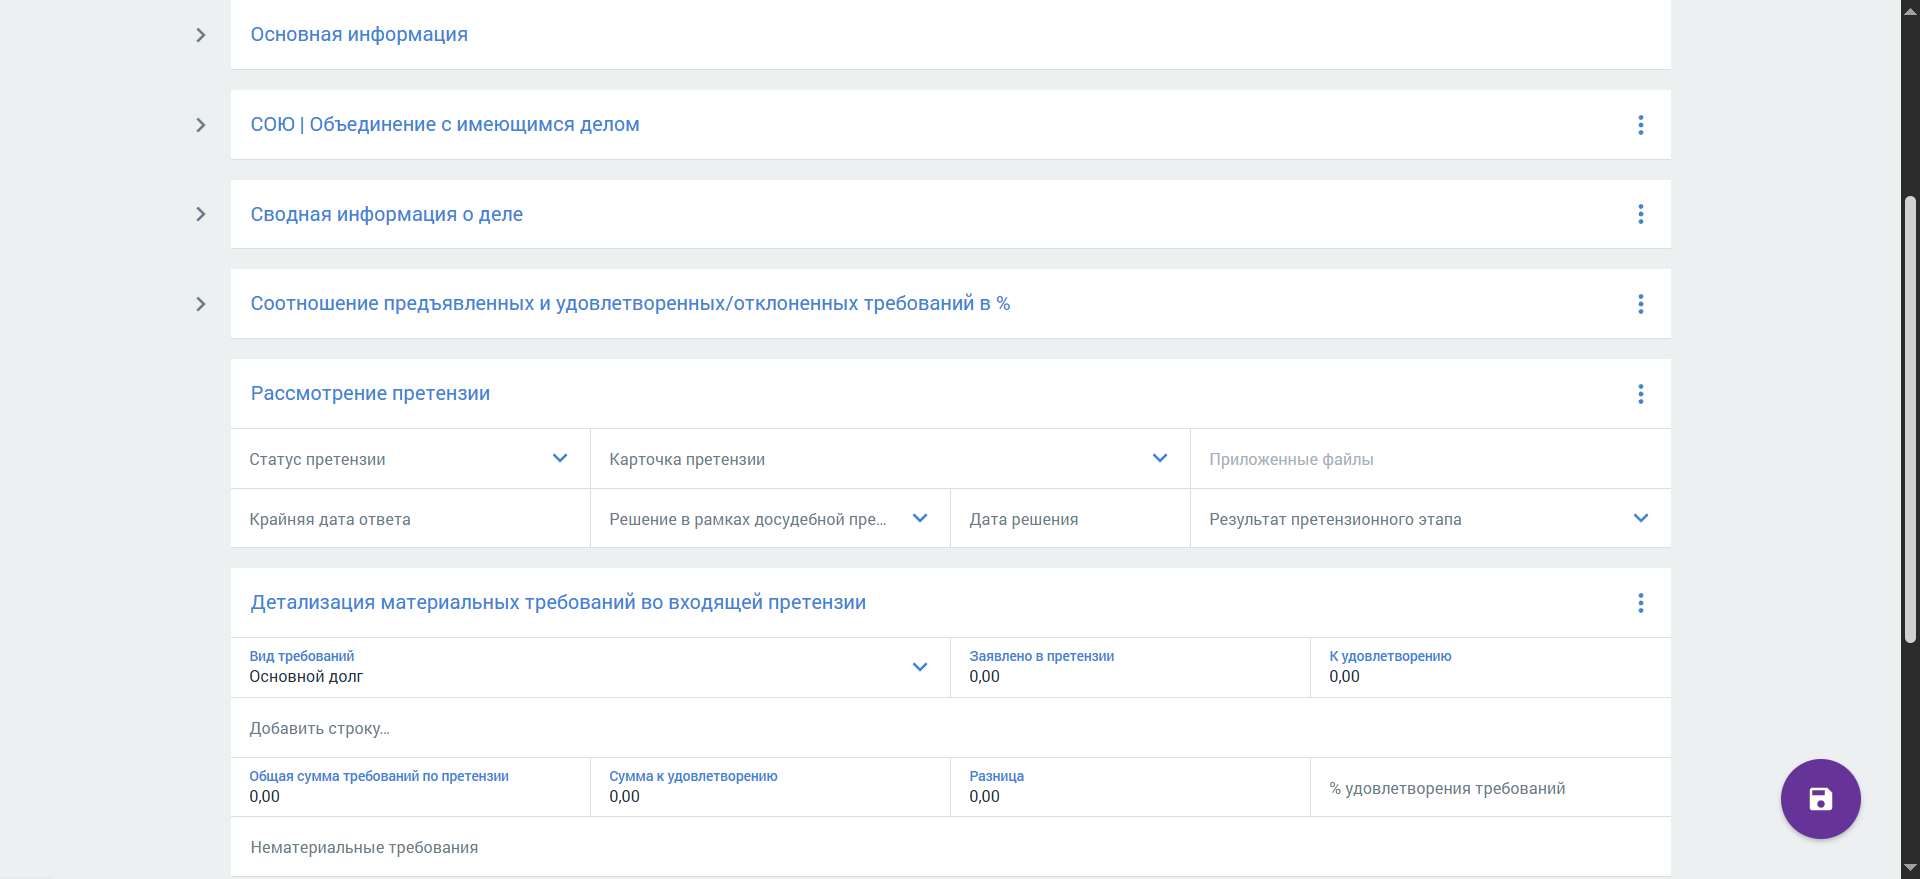
Task: Open the Вид требований dropdown arrow
Action: click(x=920, y=667)
